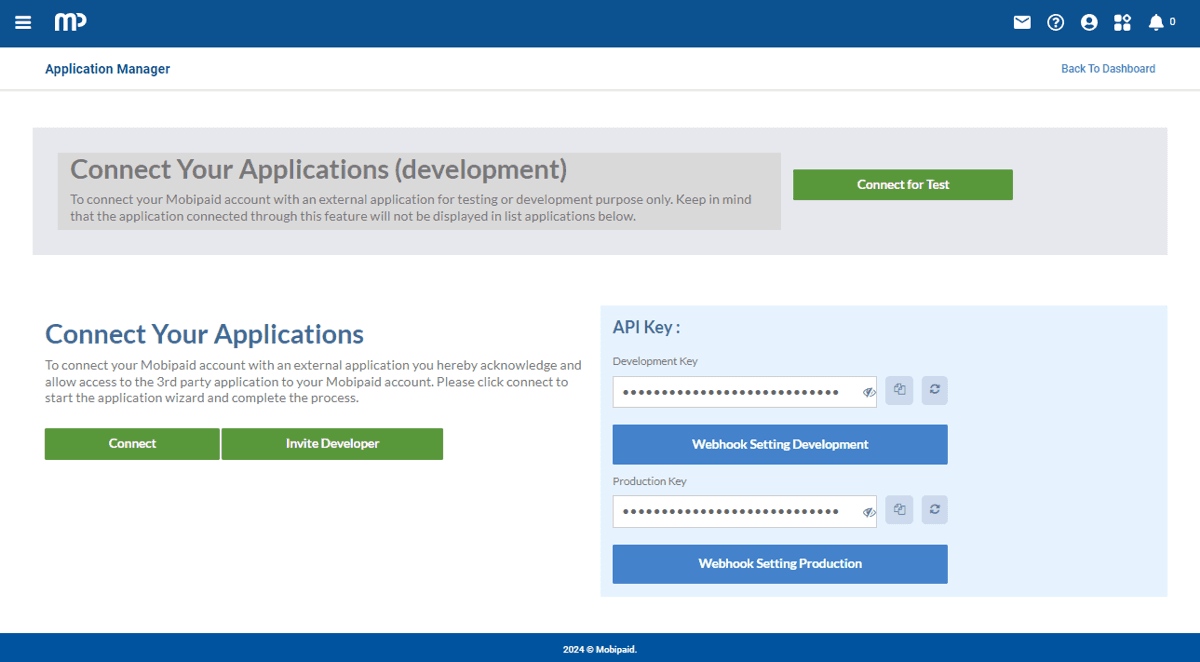
Task: Open the help question mark icon
Action: tap(1055, 22)
